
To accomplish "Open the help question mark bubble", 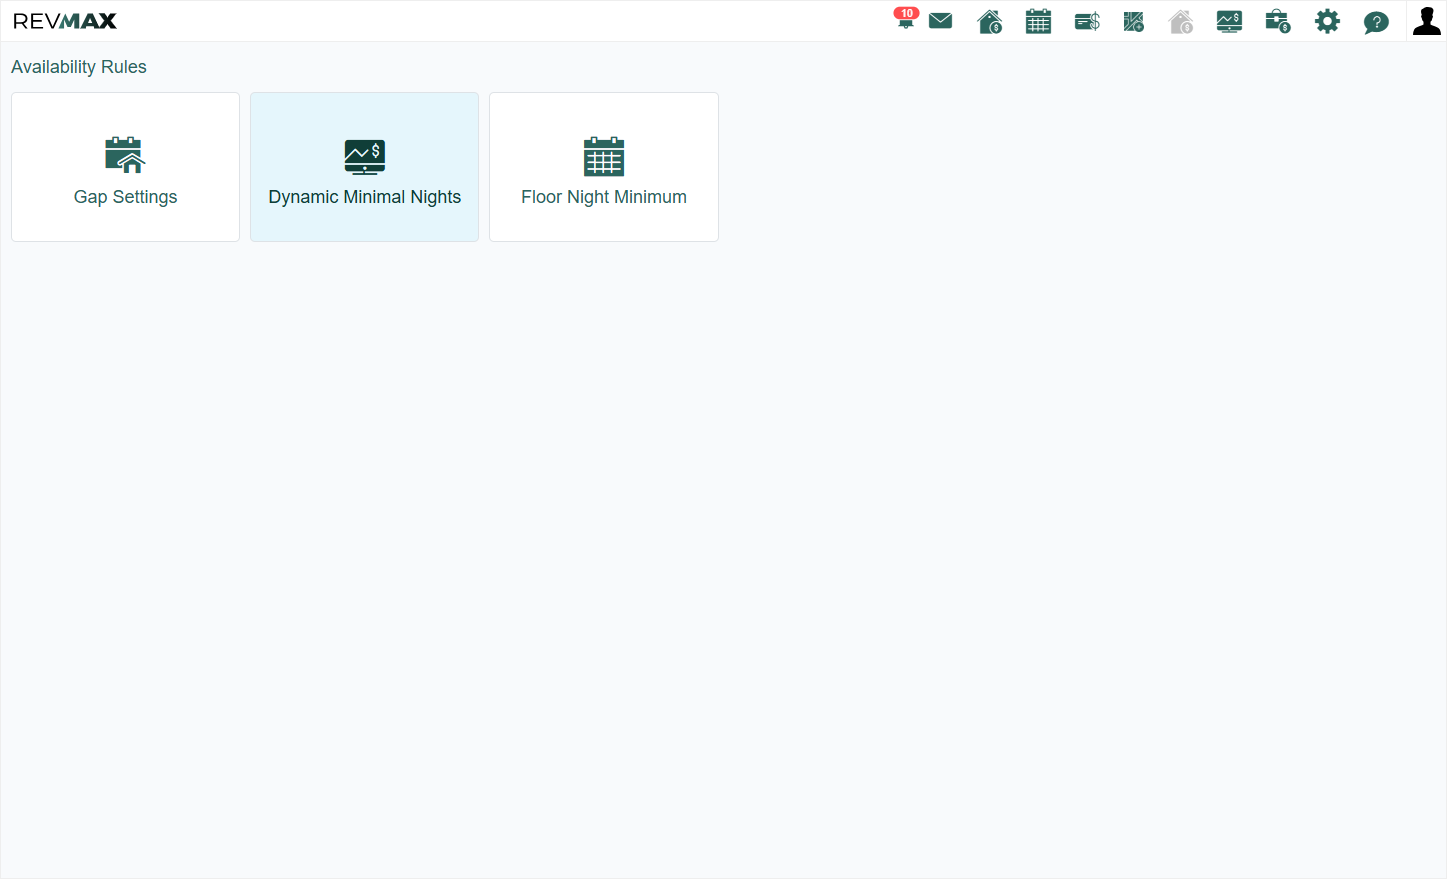I will coord(1376,22).
